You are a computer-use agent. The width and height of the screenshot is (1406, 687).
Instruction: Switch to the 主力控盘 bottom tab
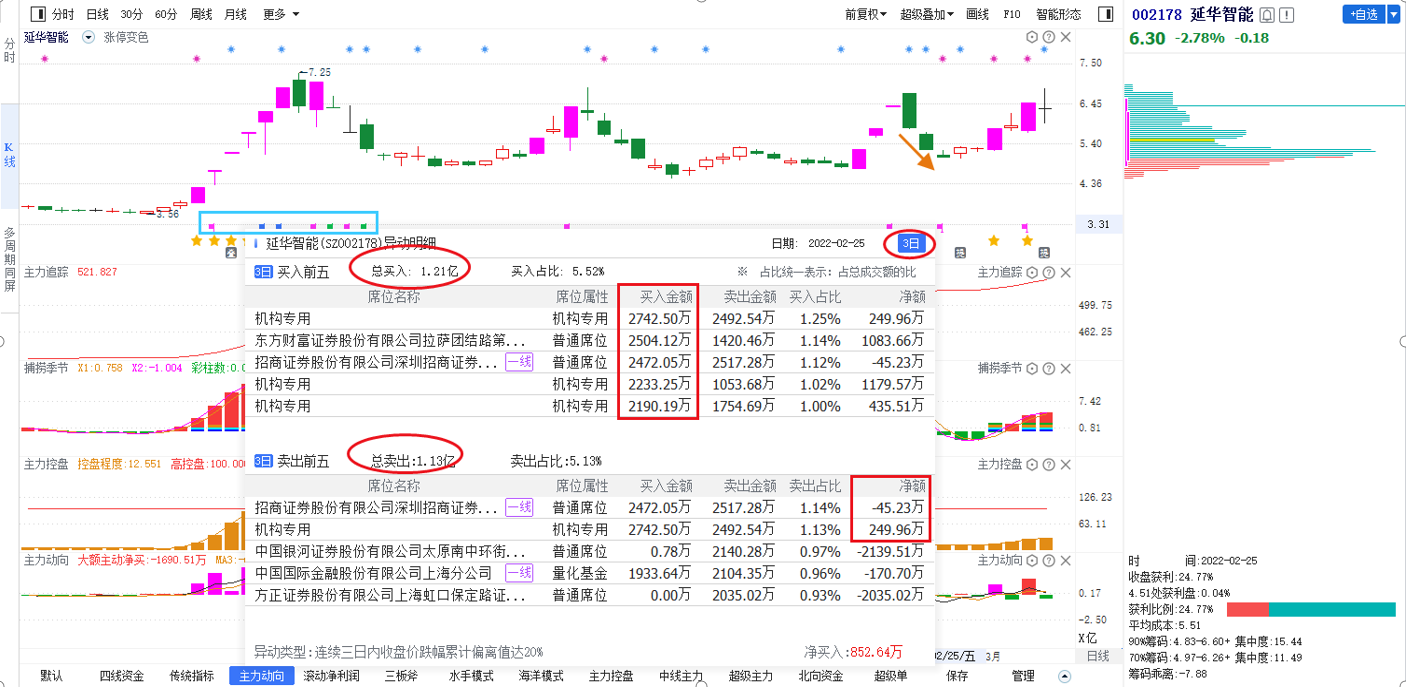pyautogui.click(x=611, y=676)
